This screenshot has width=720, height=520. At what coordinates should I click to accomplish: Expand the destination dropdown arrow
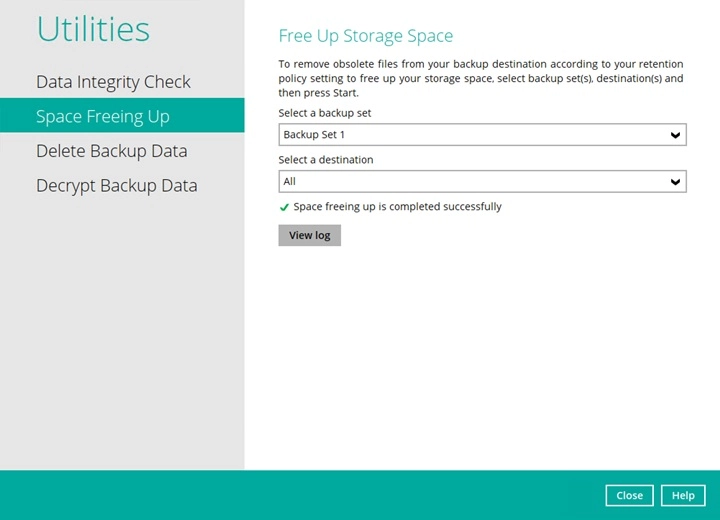coord(675,182)
